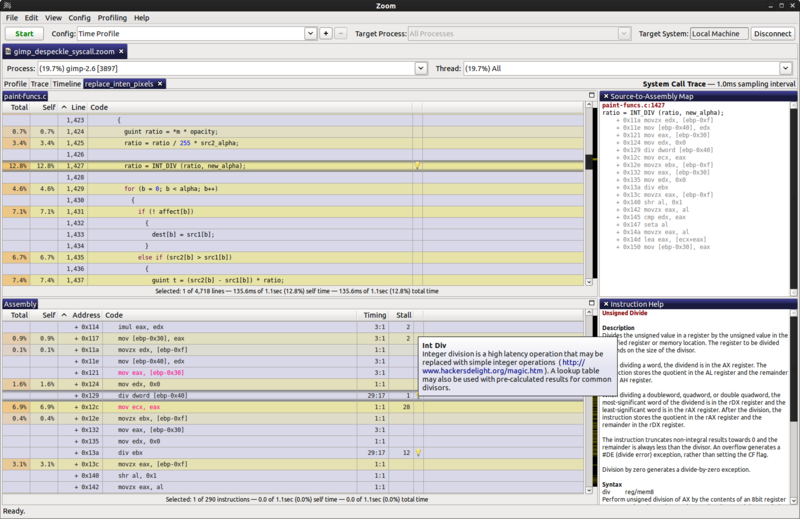Select source line 1,431 if affect[b]

293,212
